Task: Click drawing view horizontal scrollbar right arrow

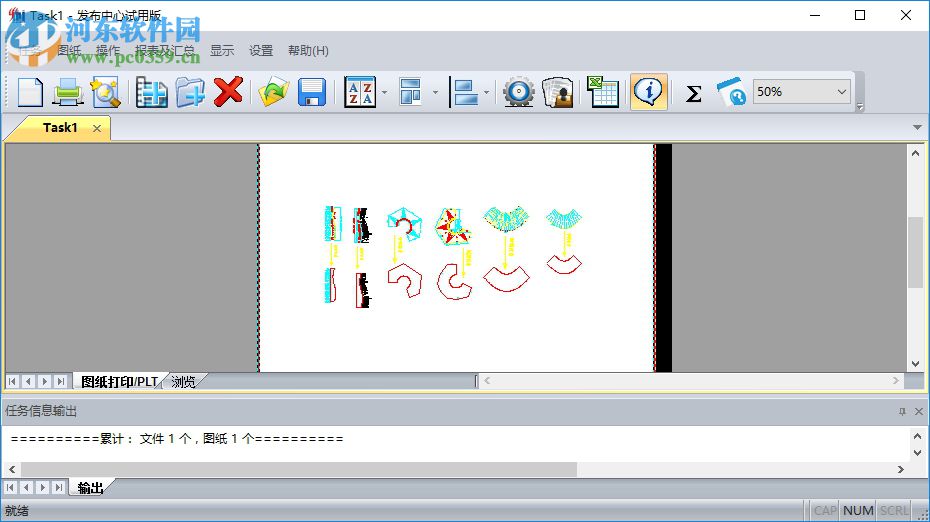Action: [x=896, y=381]
